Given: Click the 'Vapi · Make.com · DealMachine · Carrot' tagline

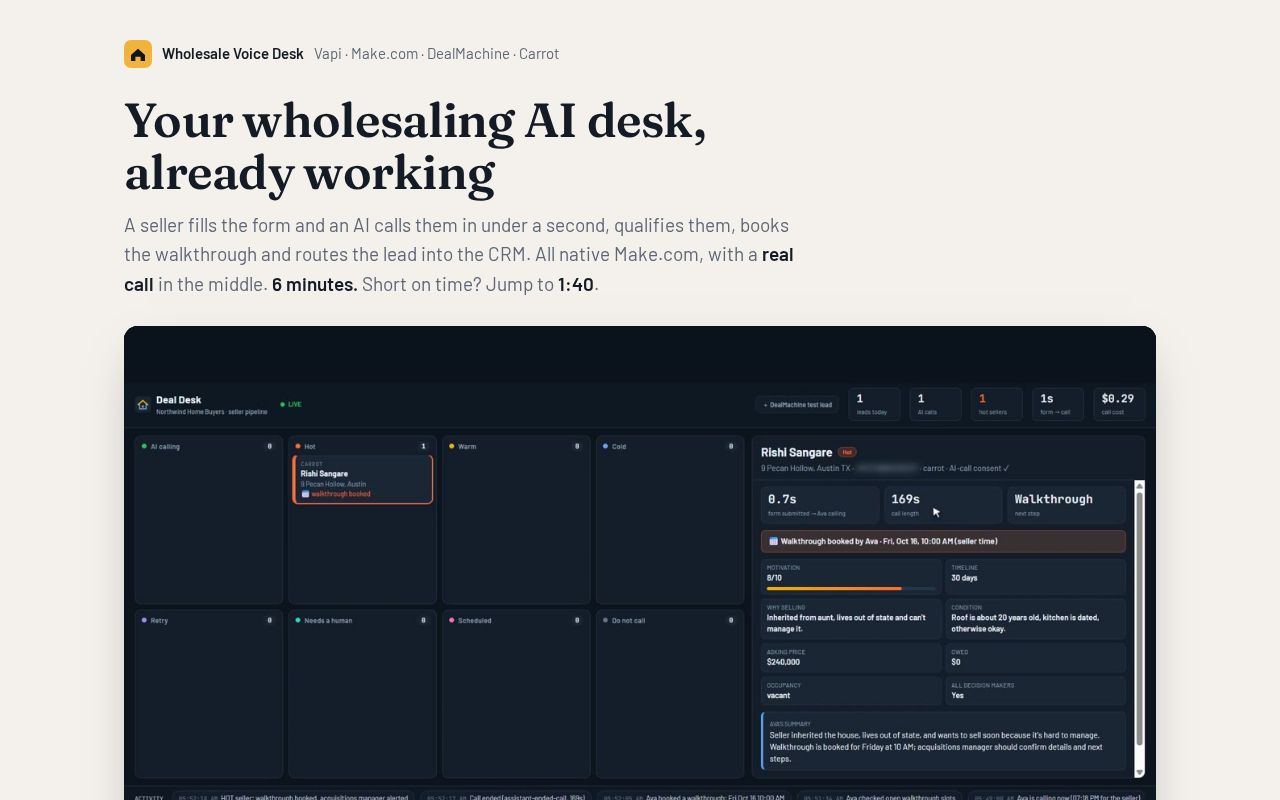Looking at the screenshot, I should [x=436, y=54].
